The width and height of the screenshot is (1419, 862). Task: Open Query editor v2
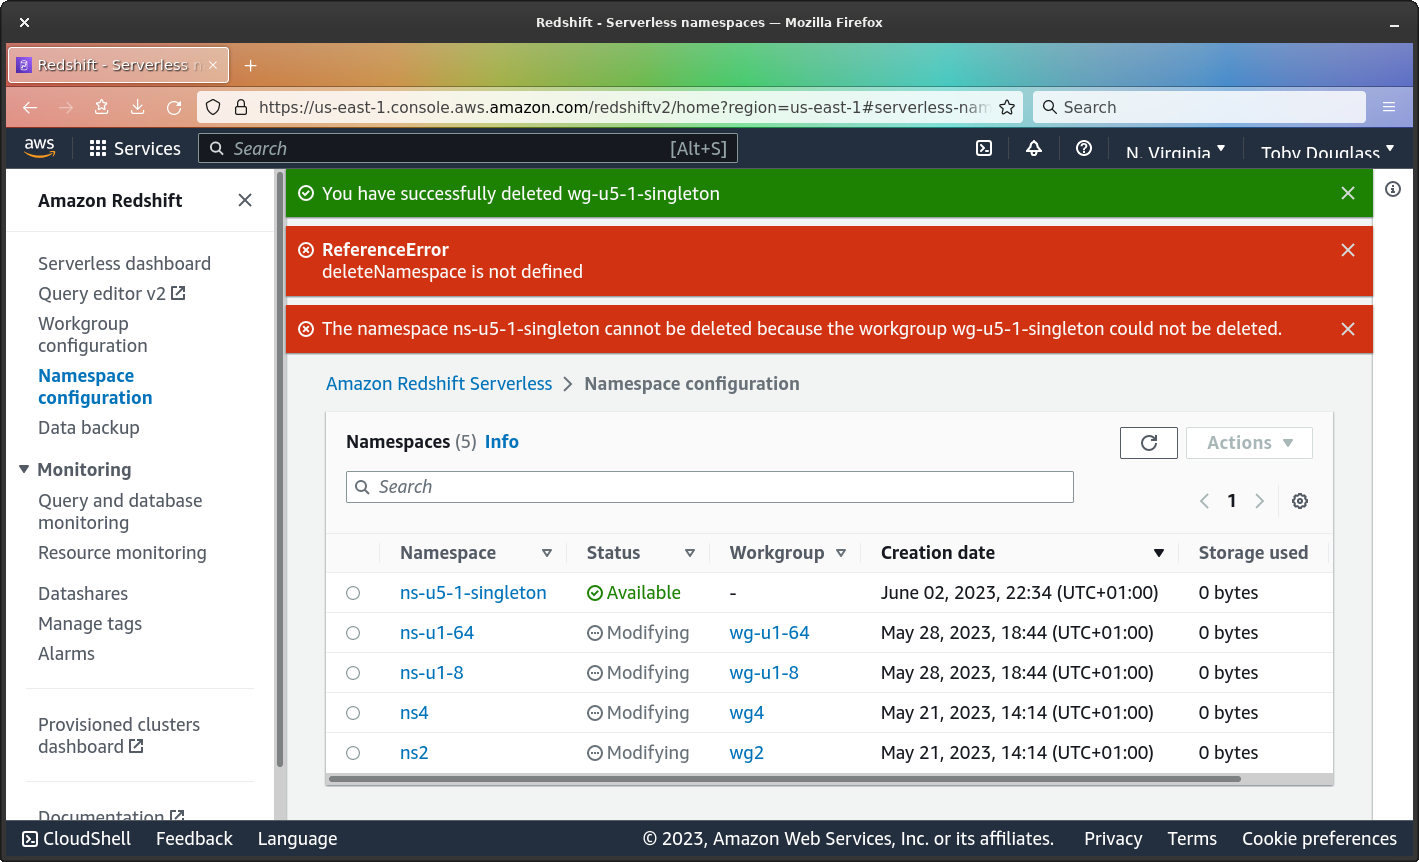pyautogui.click(x=111, y=293)
